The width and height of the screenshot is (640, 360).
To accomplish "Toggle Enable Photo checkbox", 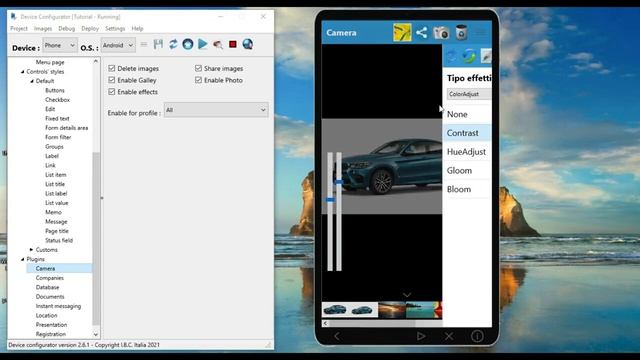I will coord(198,80).
